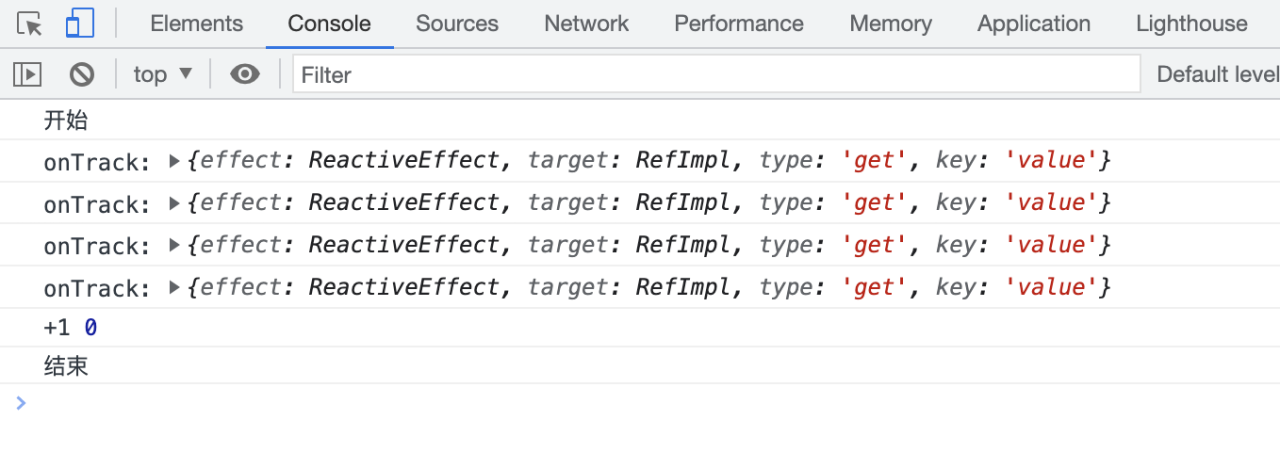
Task: Show the console sidebar panel
Action: click(27, 74)
